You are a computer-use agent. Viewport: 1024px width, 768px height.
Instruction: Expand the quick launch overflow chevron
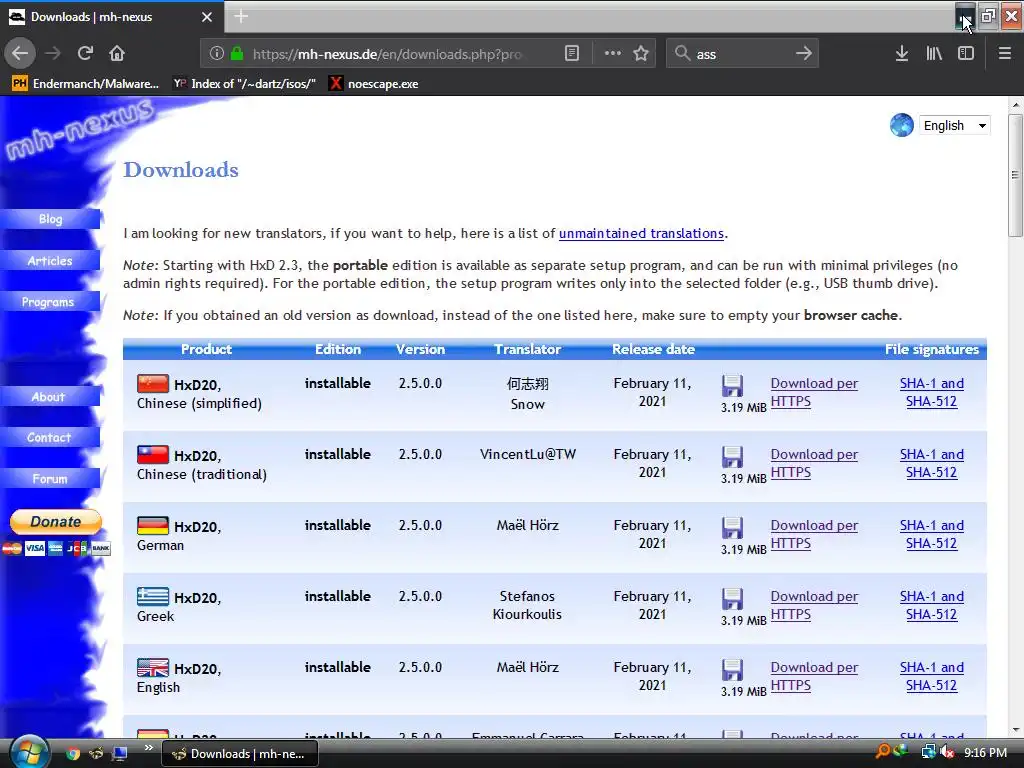coord(148,748)
